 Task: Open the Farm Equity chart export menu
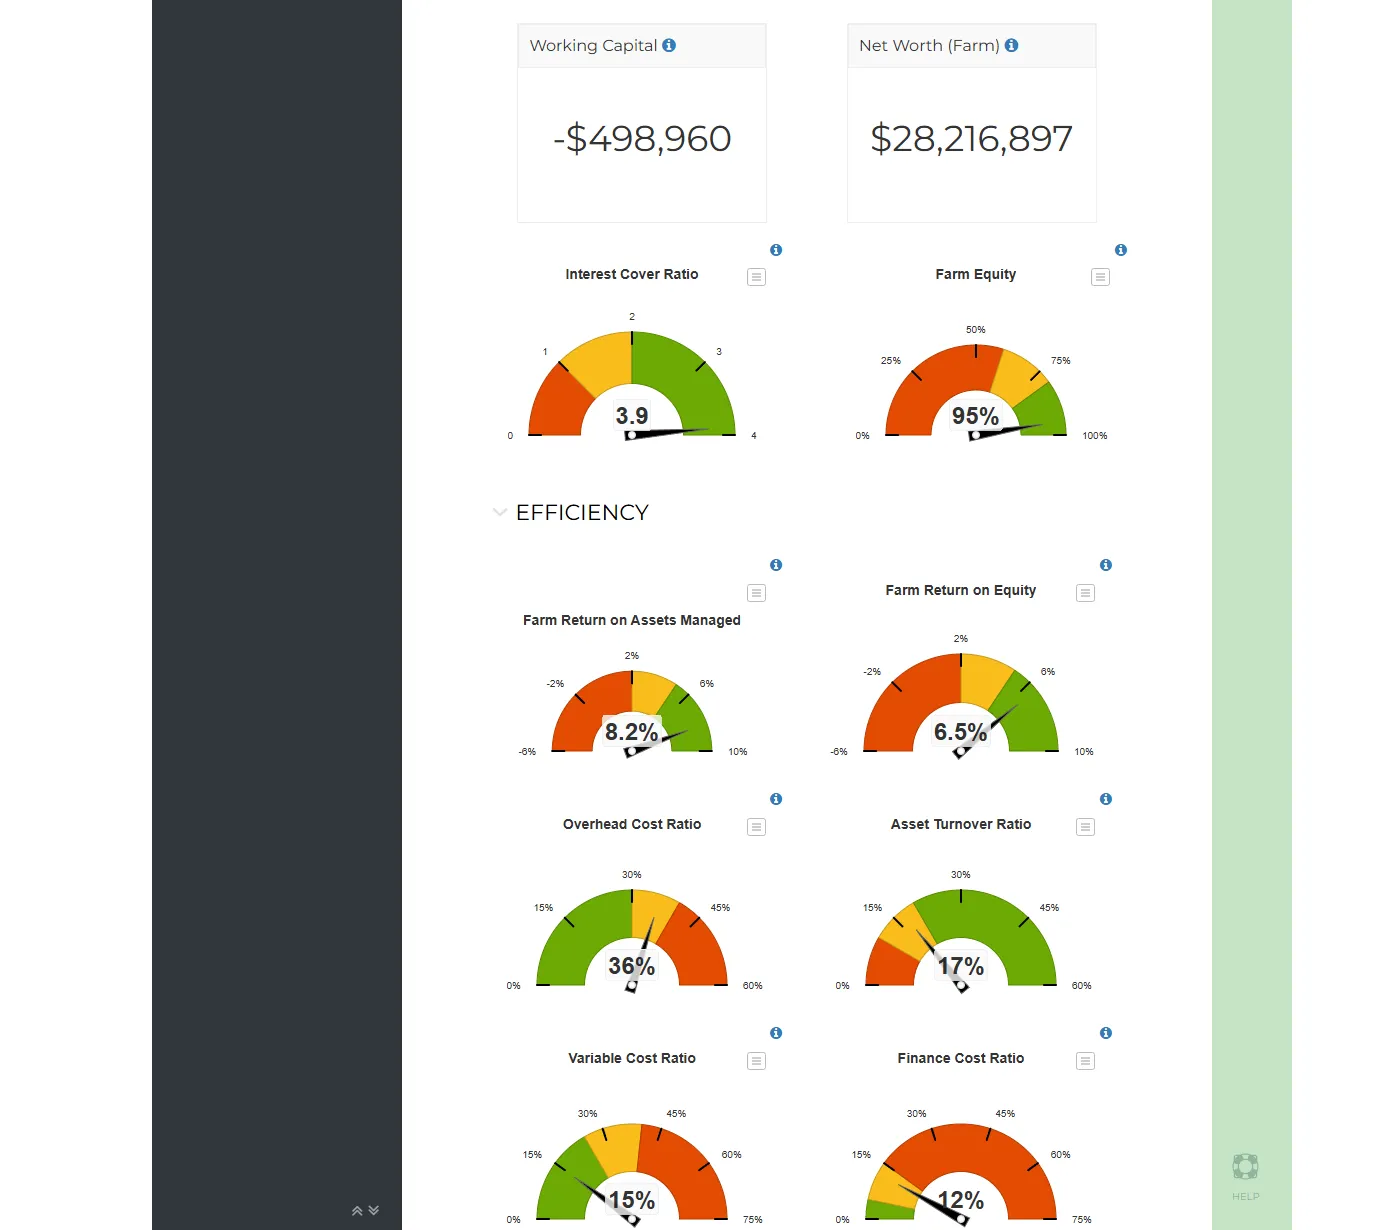[x=1100, y=277]
